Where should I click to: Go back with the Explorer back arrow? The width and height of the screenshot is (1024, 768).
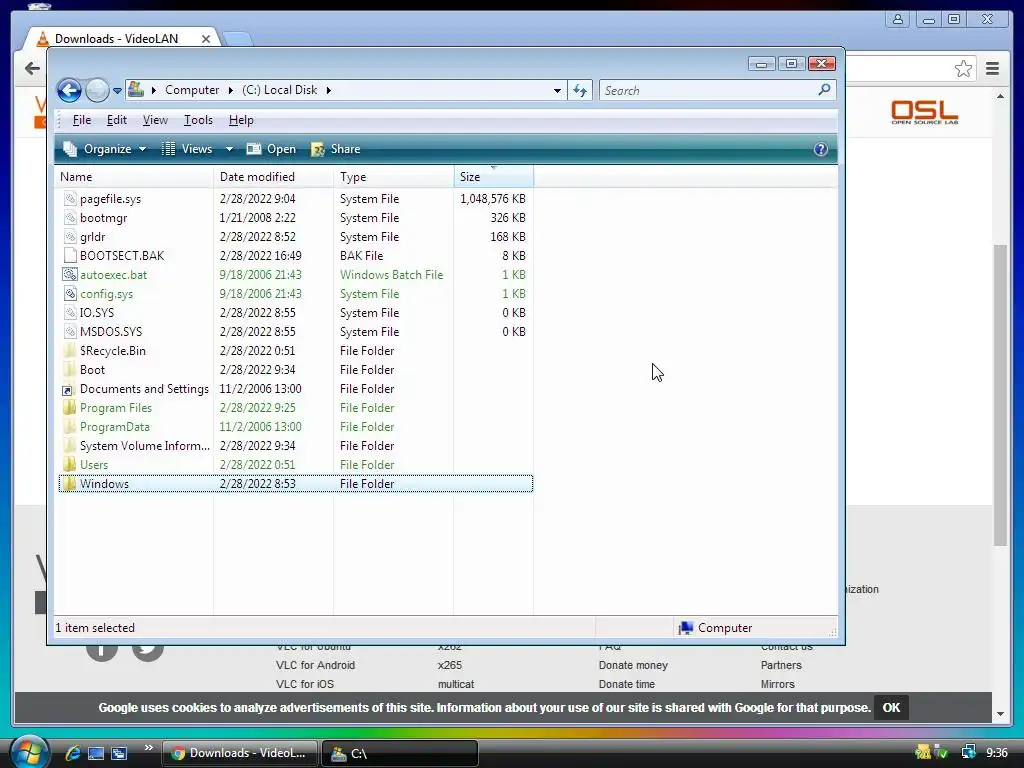point(69,90)
